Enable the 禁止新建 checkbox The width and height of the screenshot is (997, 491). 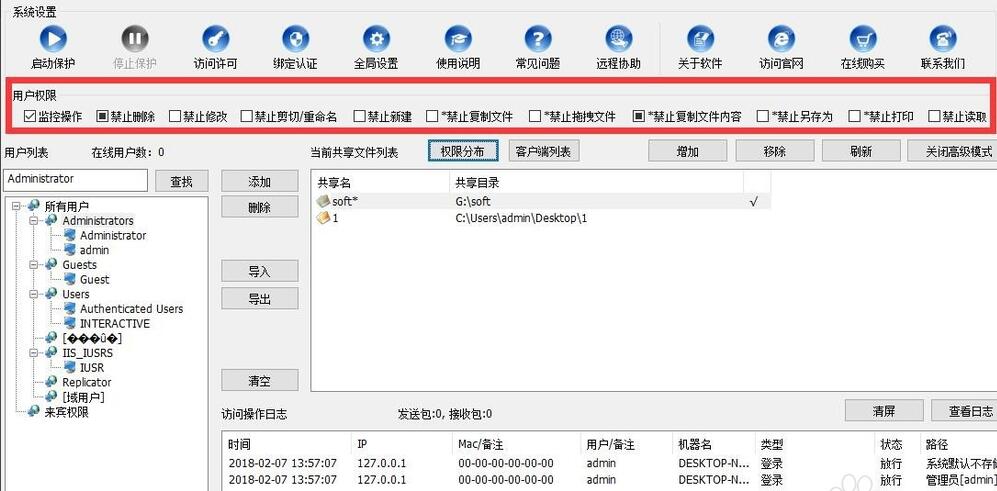pos(359,116)
